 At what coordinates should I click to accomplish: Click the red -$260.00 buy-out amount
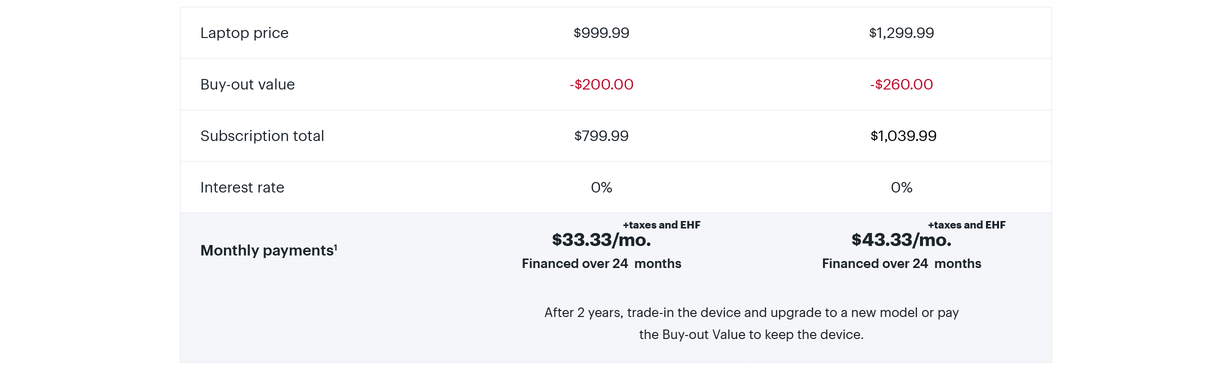tap(901, 85)
